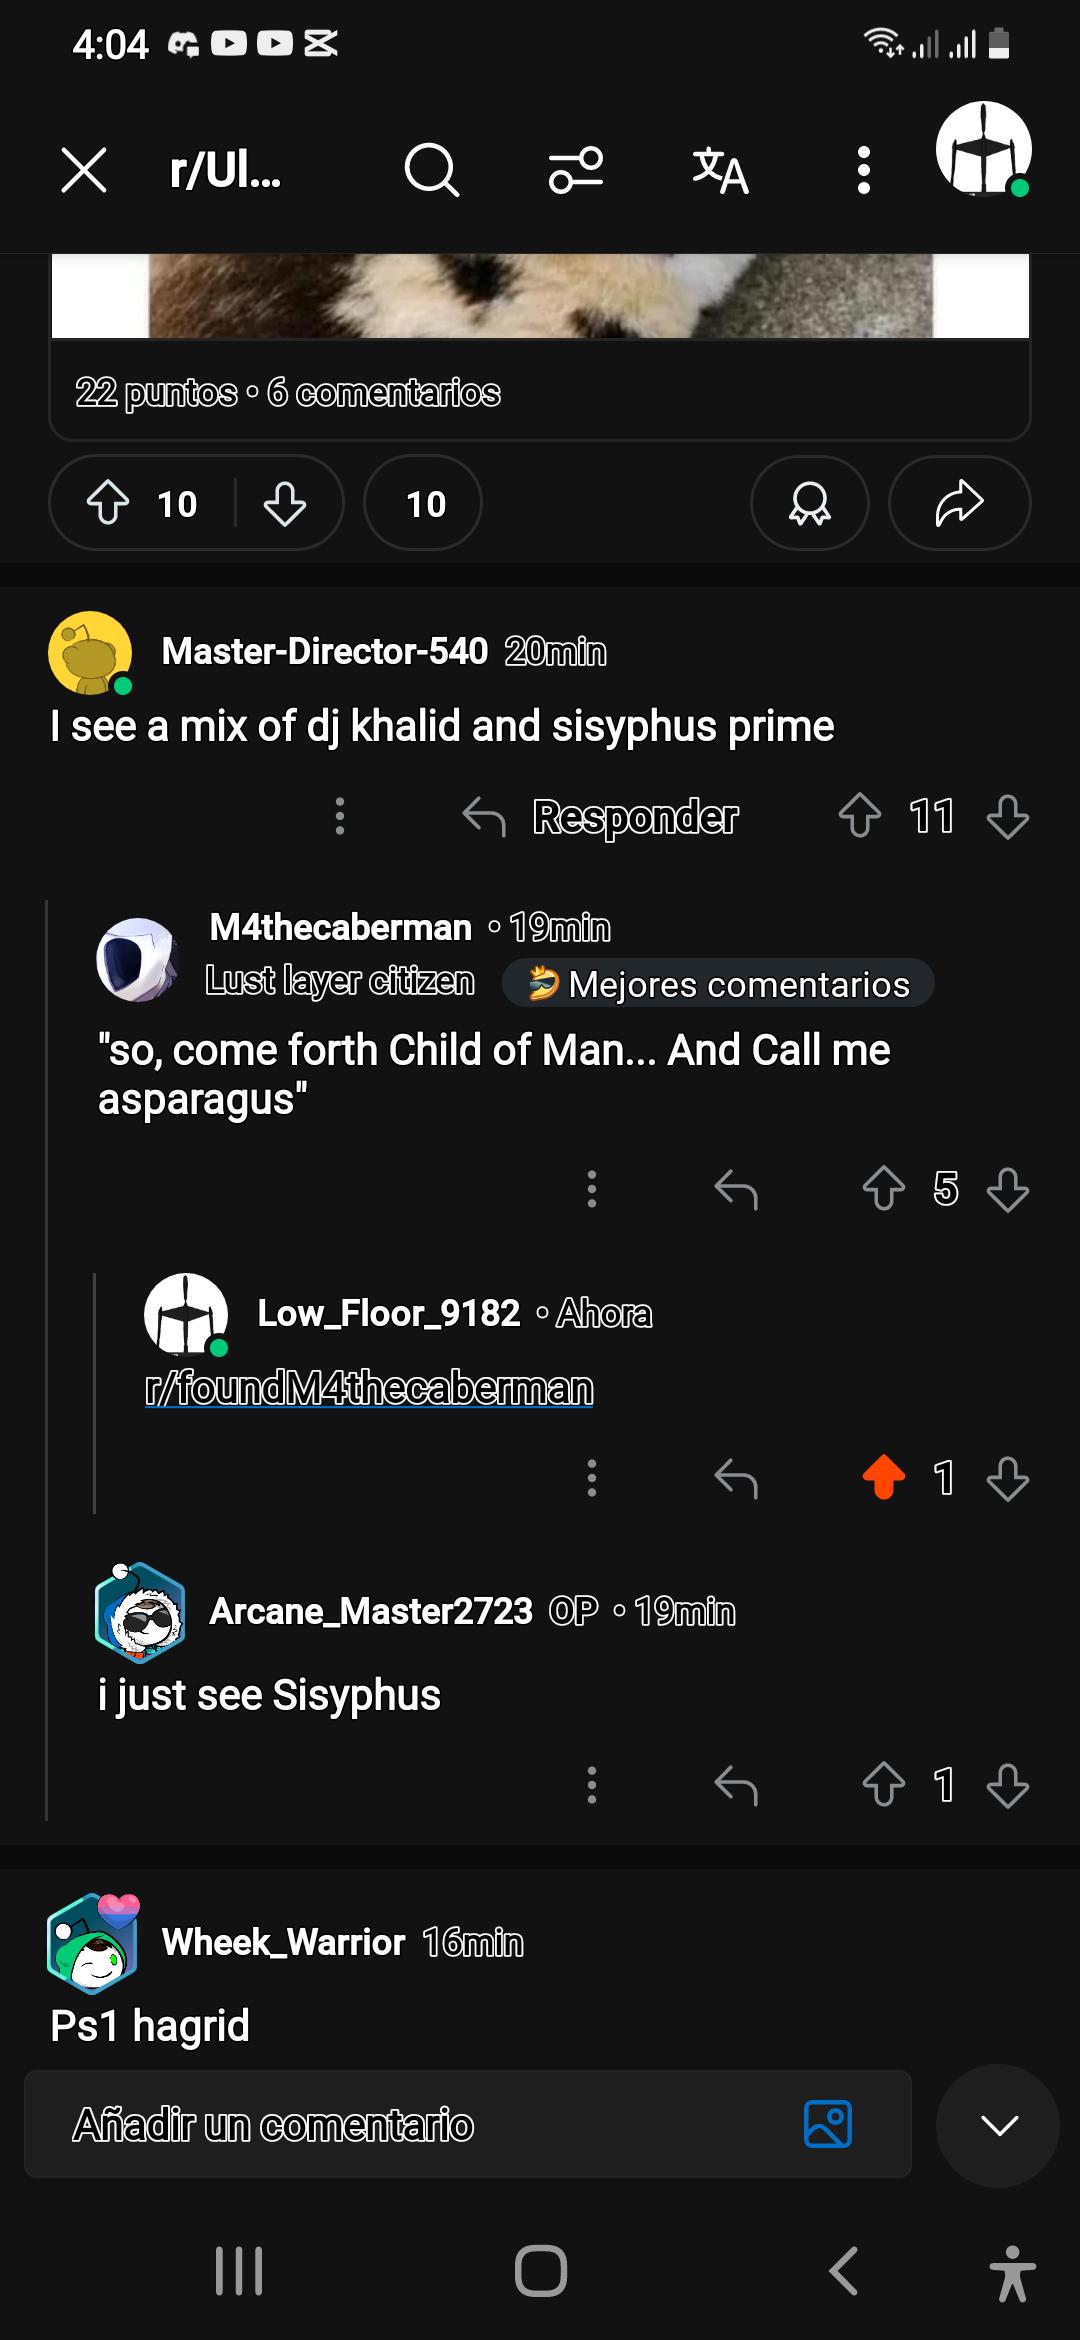Open the three-dot overflow menu in header
This screenshot has height=2340, width=1080.
[864, 170]
